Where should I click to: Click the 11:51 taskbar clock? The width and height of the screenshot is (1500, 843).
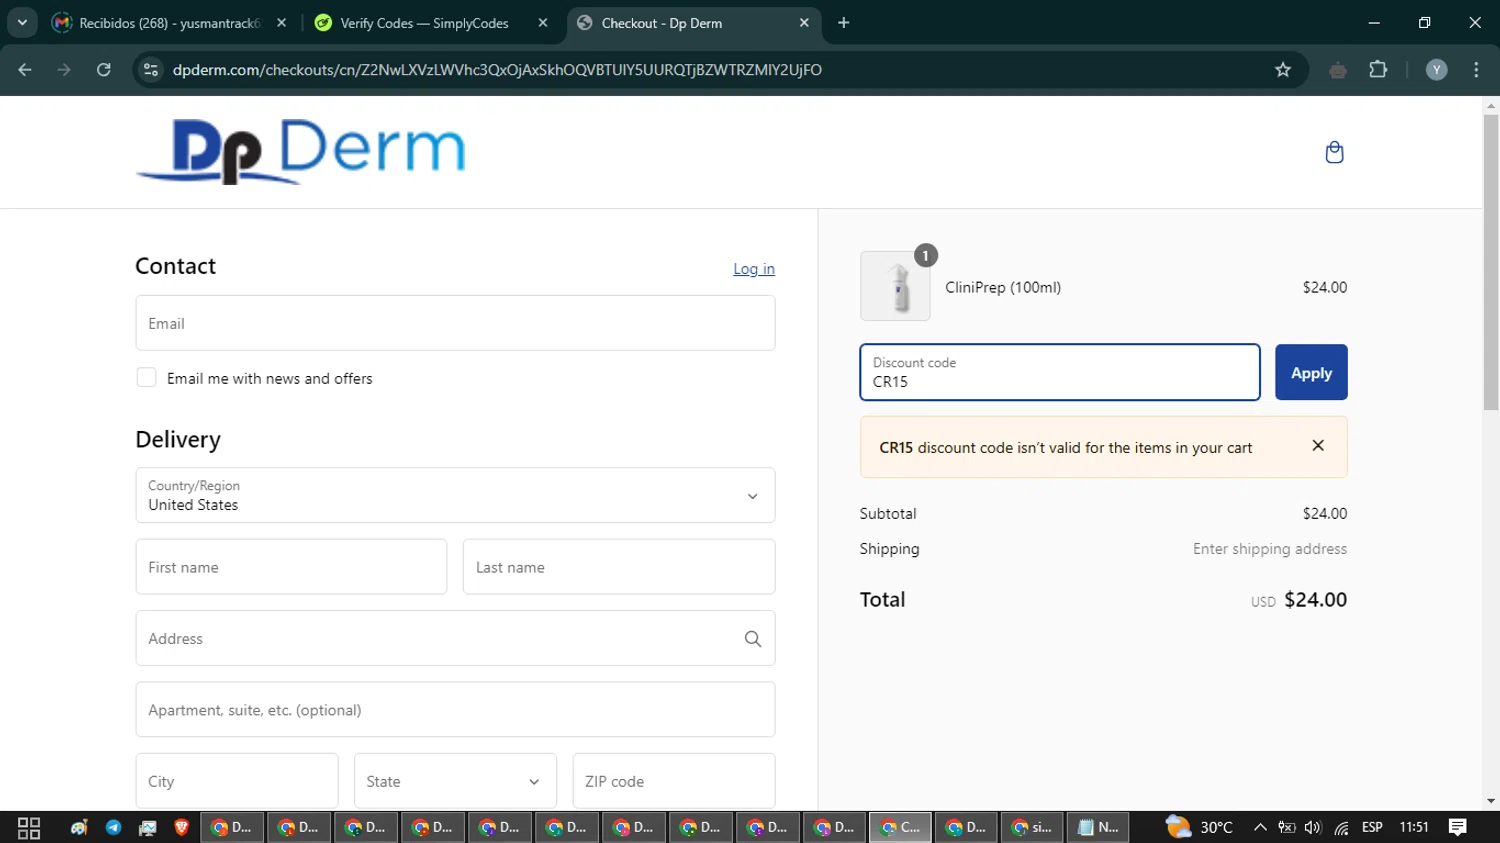pos(1414,827)
